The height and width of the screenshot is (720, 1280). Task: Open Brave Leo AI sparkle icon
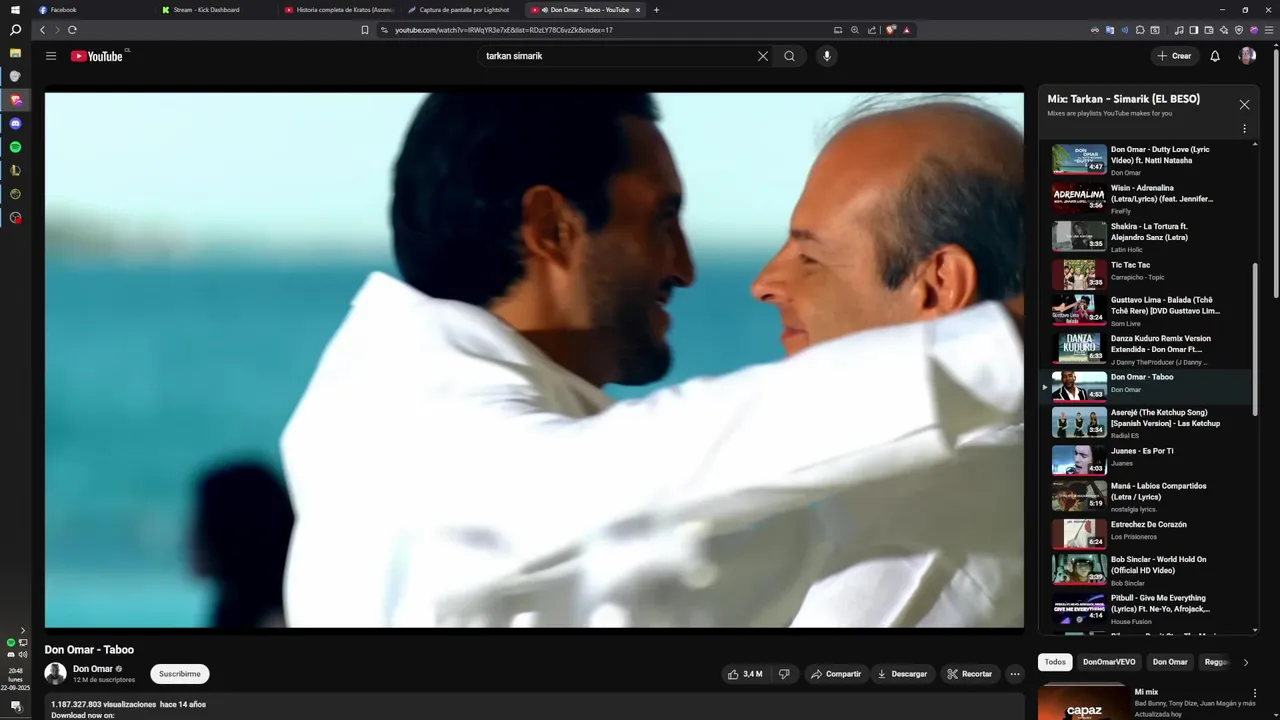[1224, 30]
